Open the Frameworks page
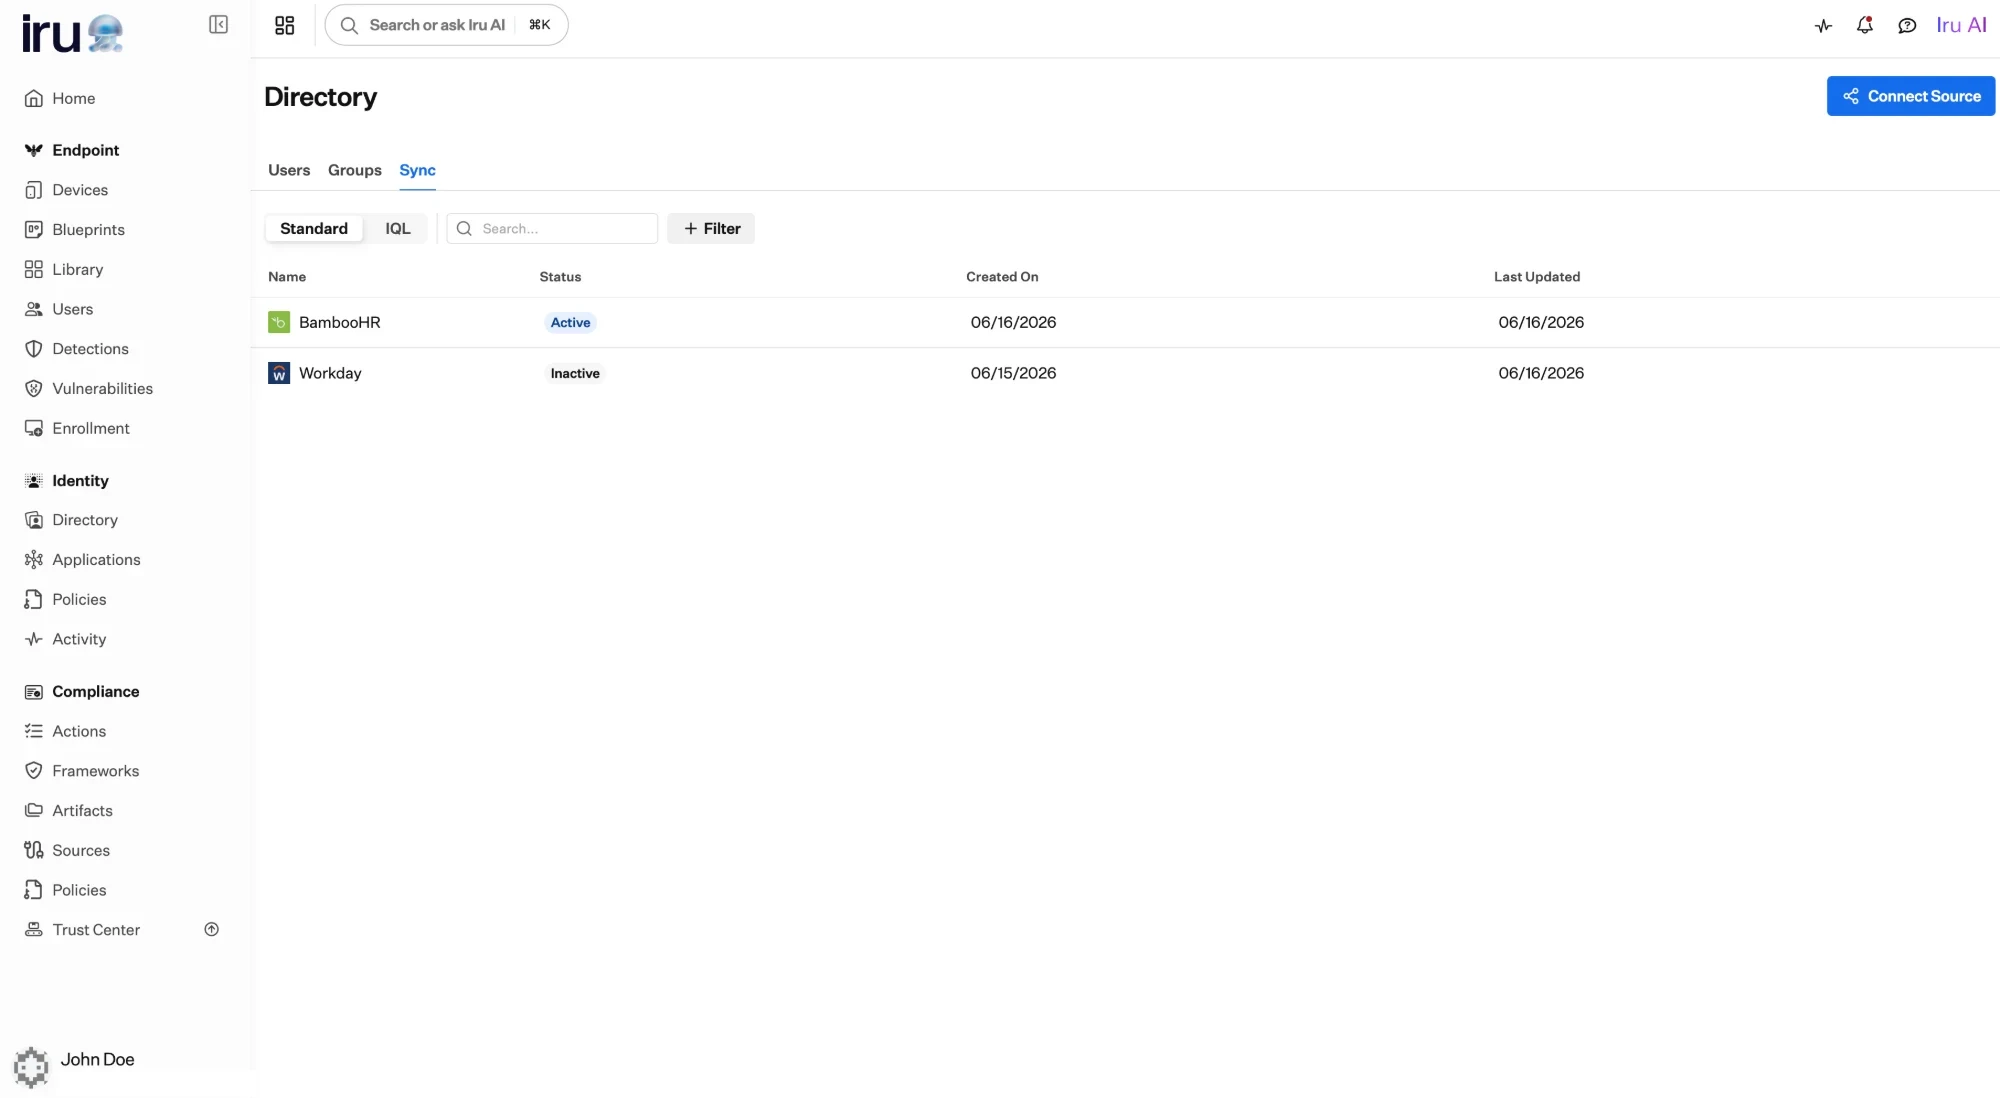Viewport: 2000px width, 1098px height. click(96, 771)
